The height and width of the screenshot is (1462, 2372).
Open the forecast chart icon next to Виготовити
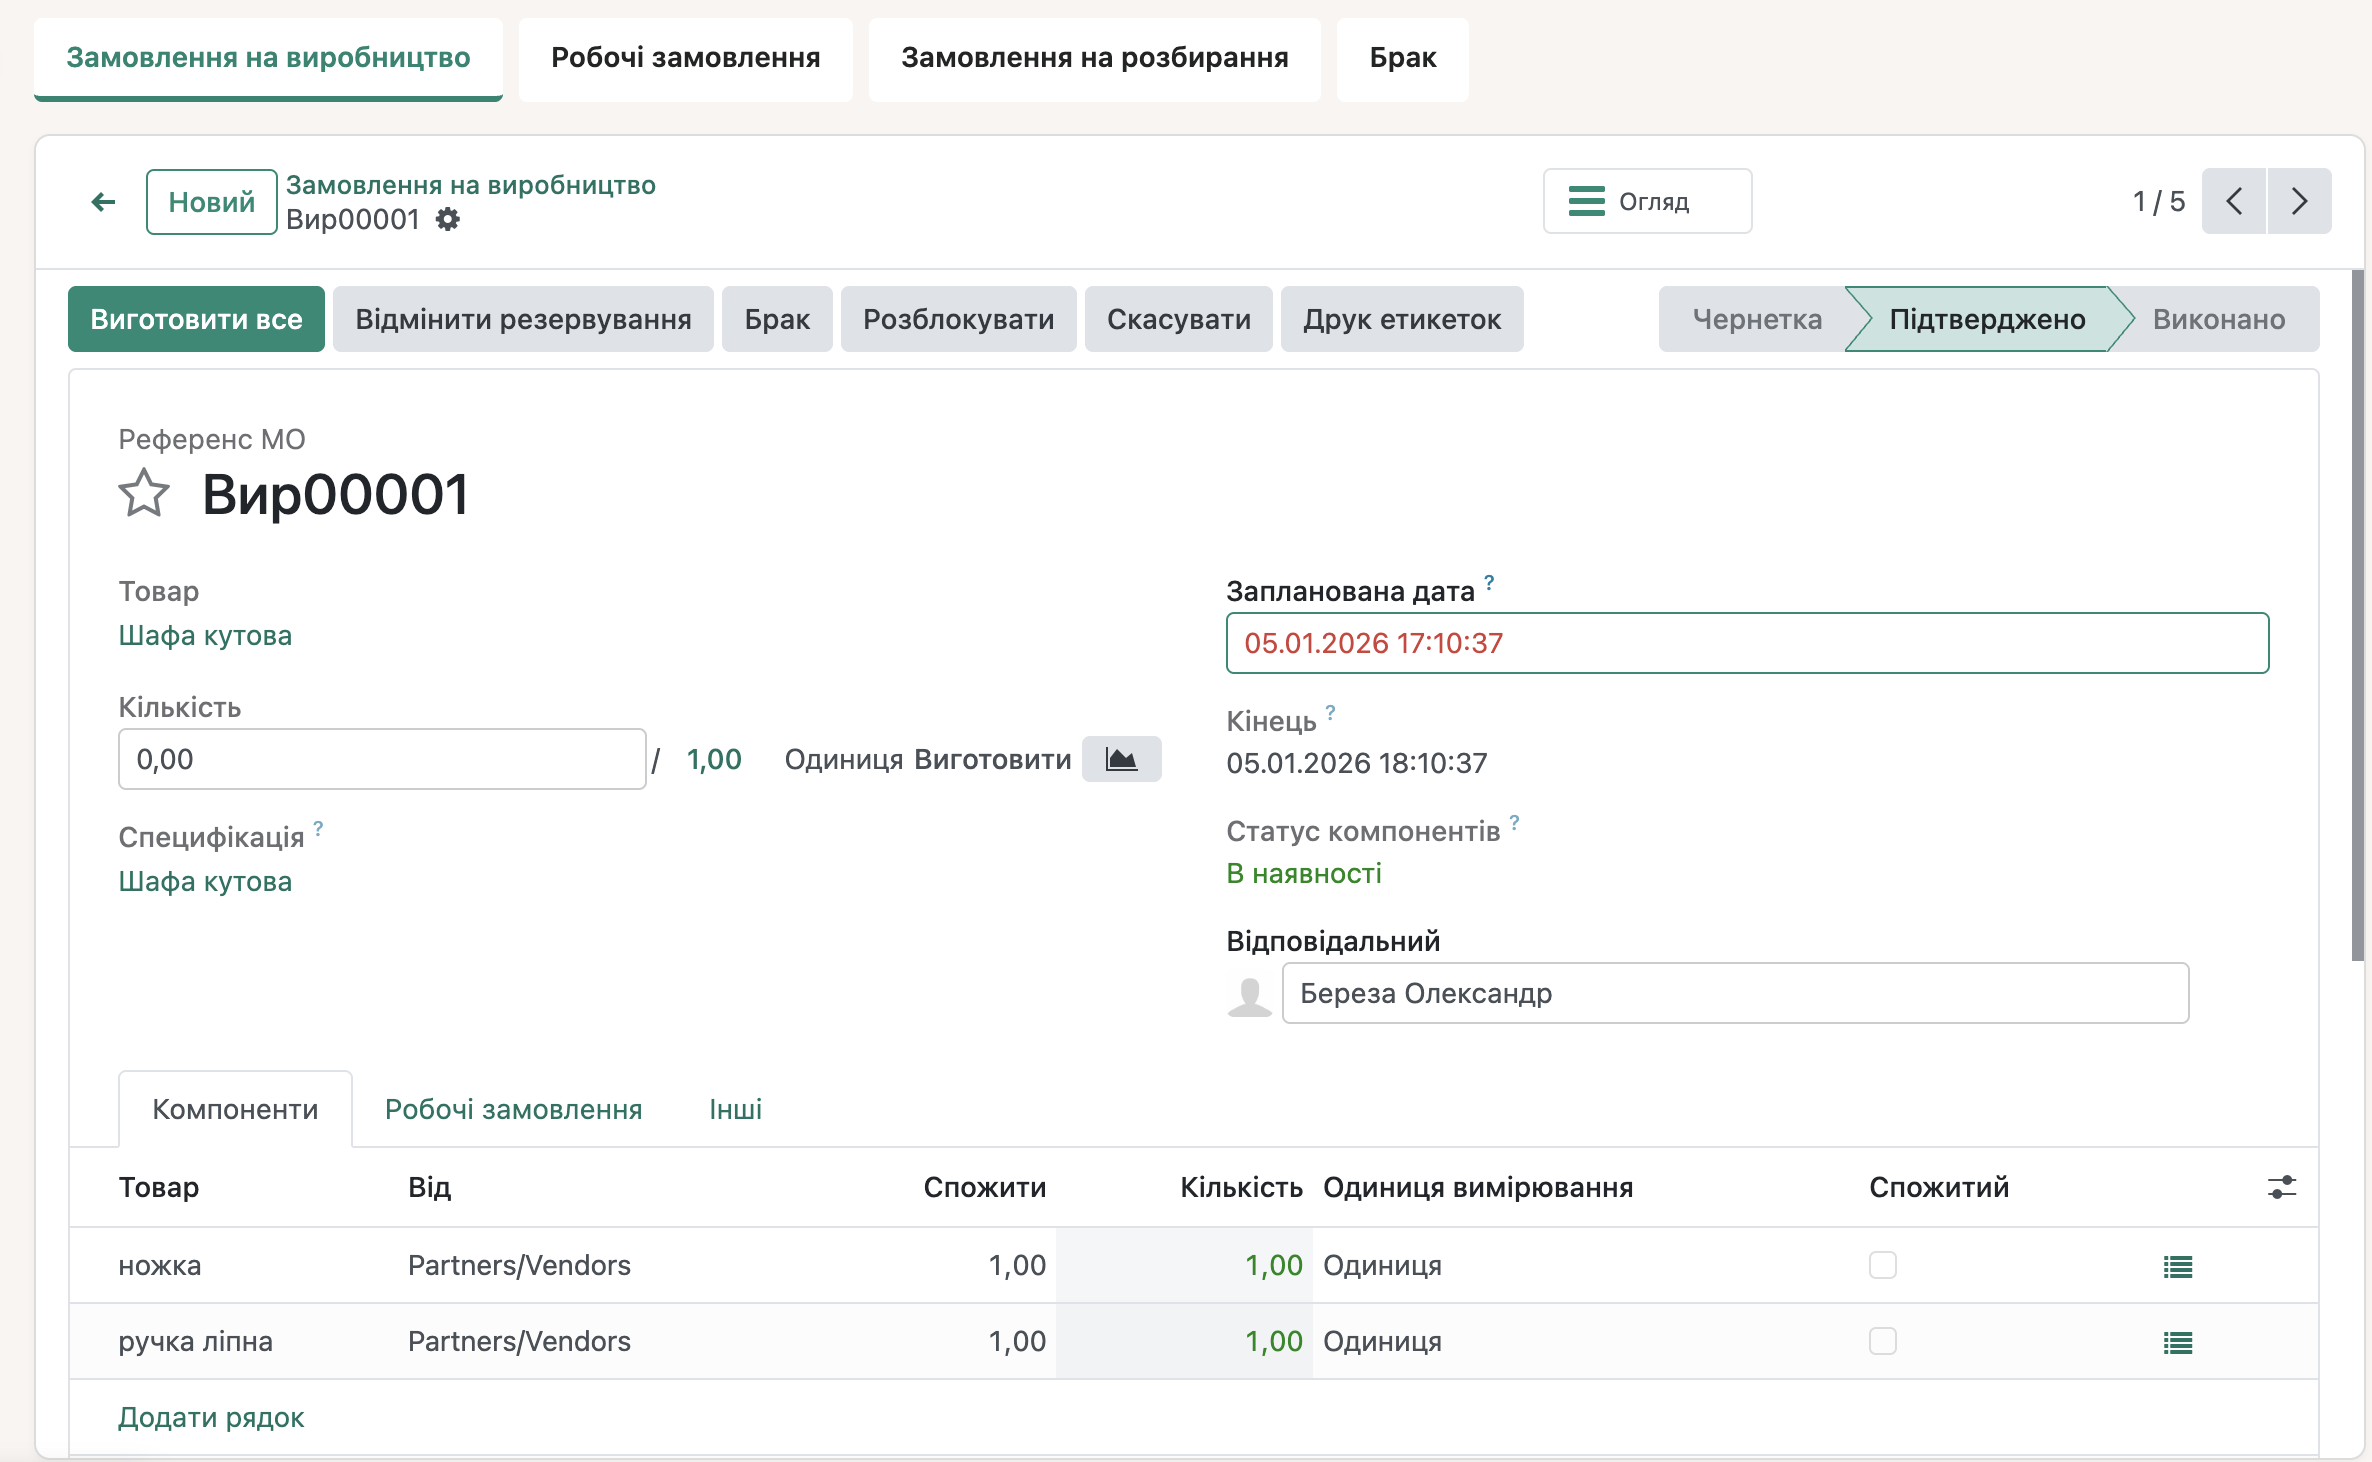coord(1121,759)
